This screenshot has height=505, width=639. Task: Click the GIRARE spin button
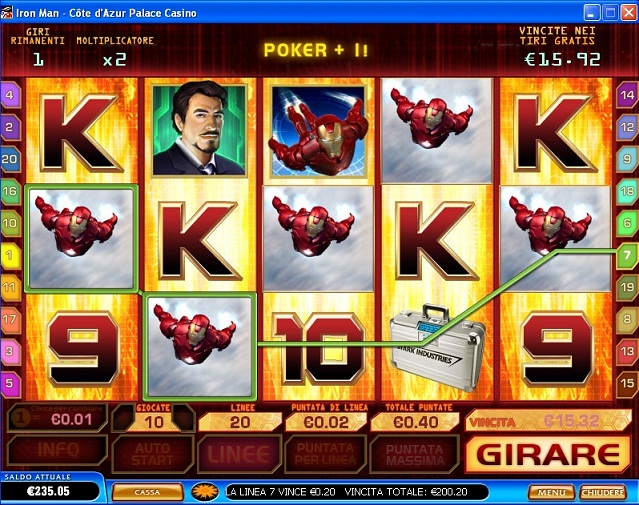[x=548, y=454]
